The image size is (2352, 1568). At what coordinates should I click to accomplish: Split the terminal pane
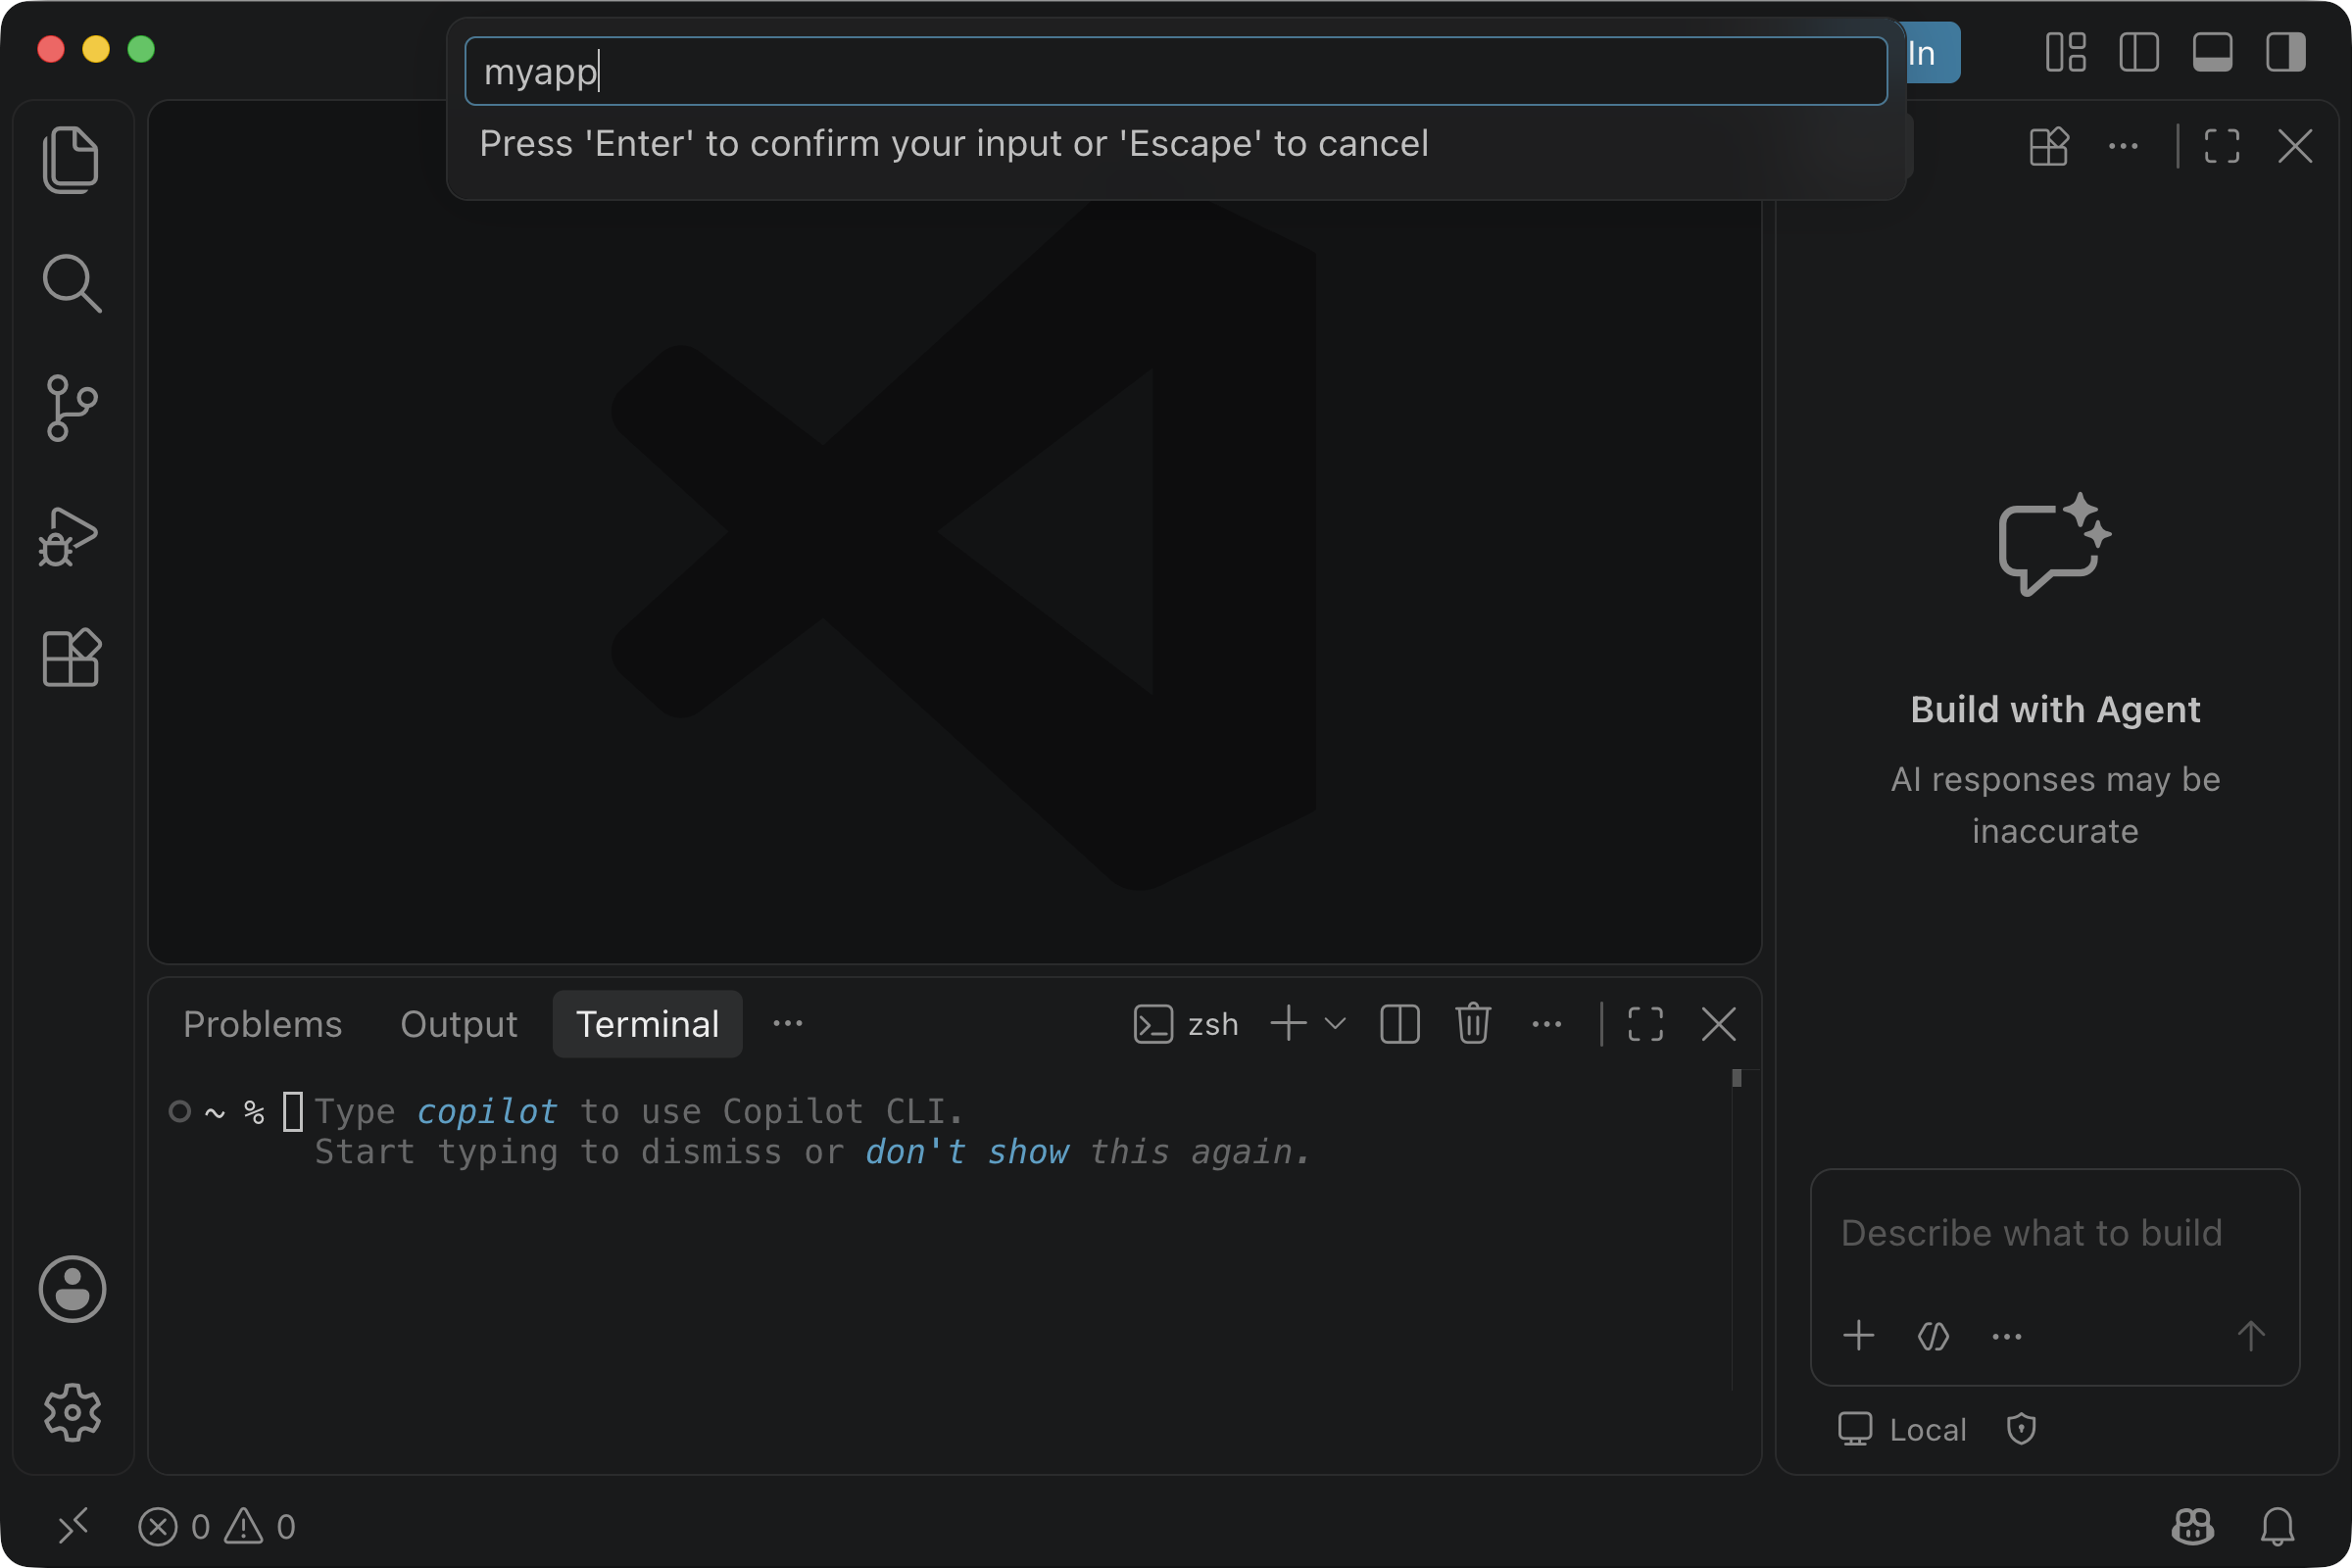[1400, 1024]
